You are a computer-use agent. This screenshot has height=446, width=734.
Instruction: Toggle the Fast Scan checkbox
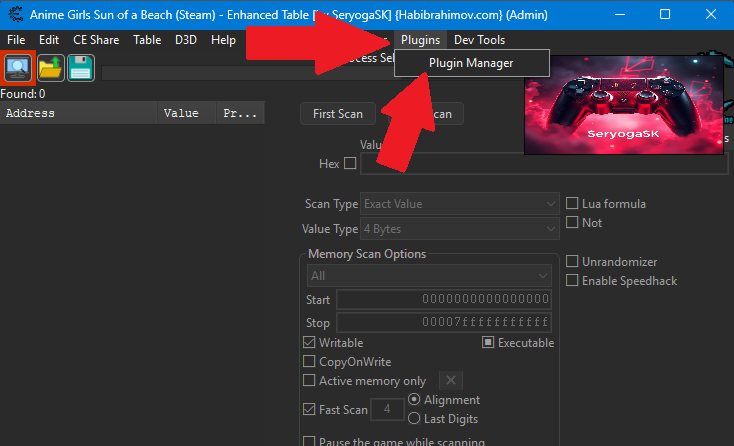[309, 409]
